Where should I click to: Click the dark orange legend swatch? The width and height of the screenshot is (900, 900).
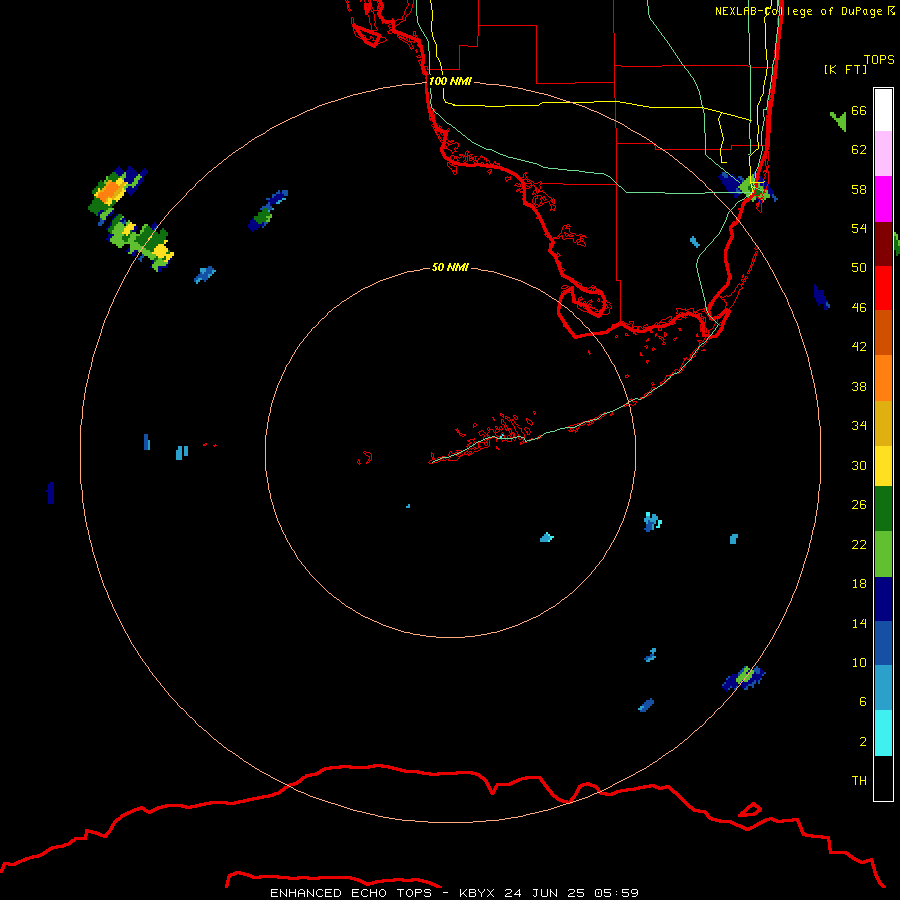click(883, 332)
